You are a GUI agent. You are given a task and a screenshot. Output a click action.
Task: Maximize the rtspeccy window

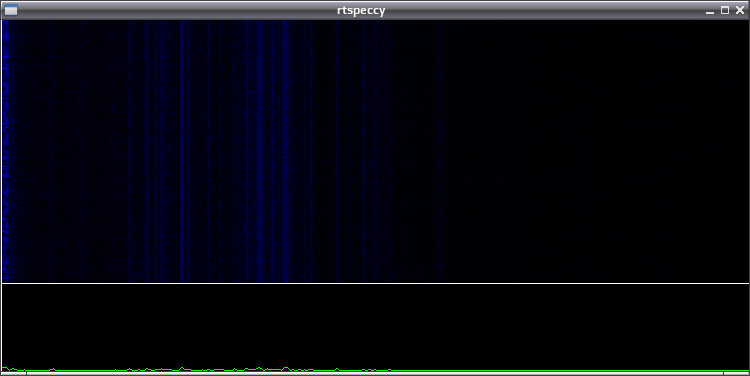pos(725,11)
